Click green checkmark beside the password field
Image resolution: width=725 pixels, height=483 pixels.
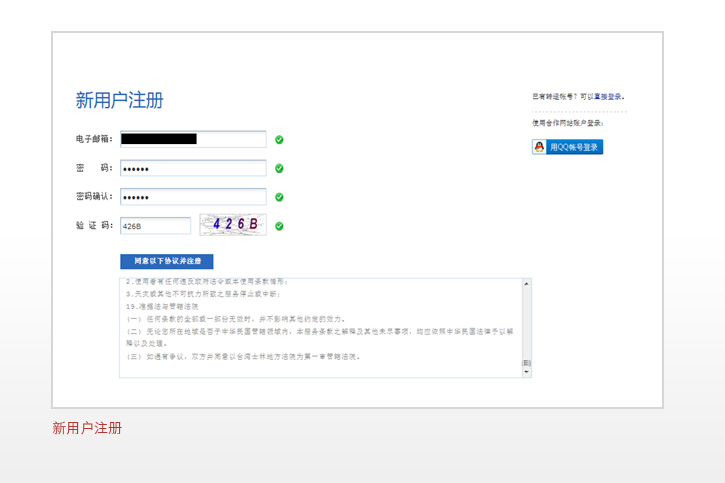(x=279, y=168)
